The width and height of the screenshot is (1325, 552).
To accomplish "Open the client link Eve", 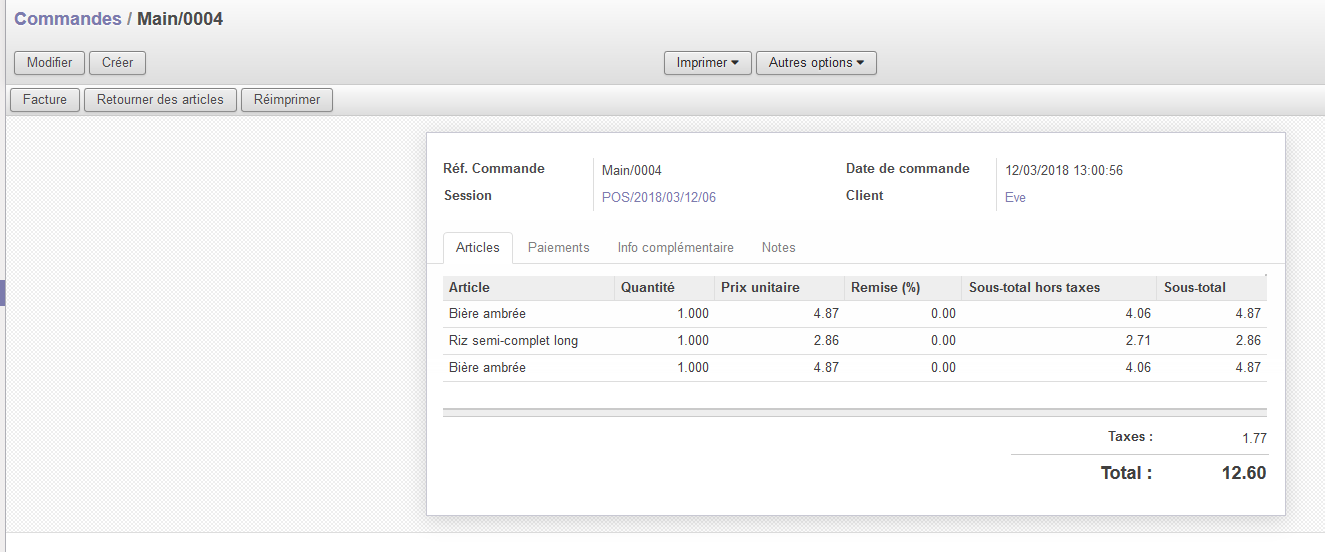I will tap(1015, 197).
